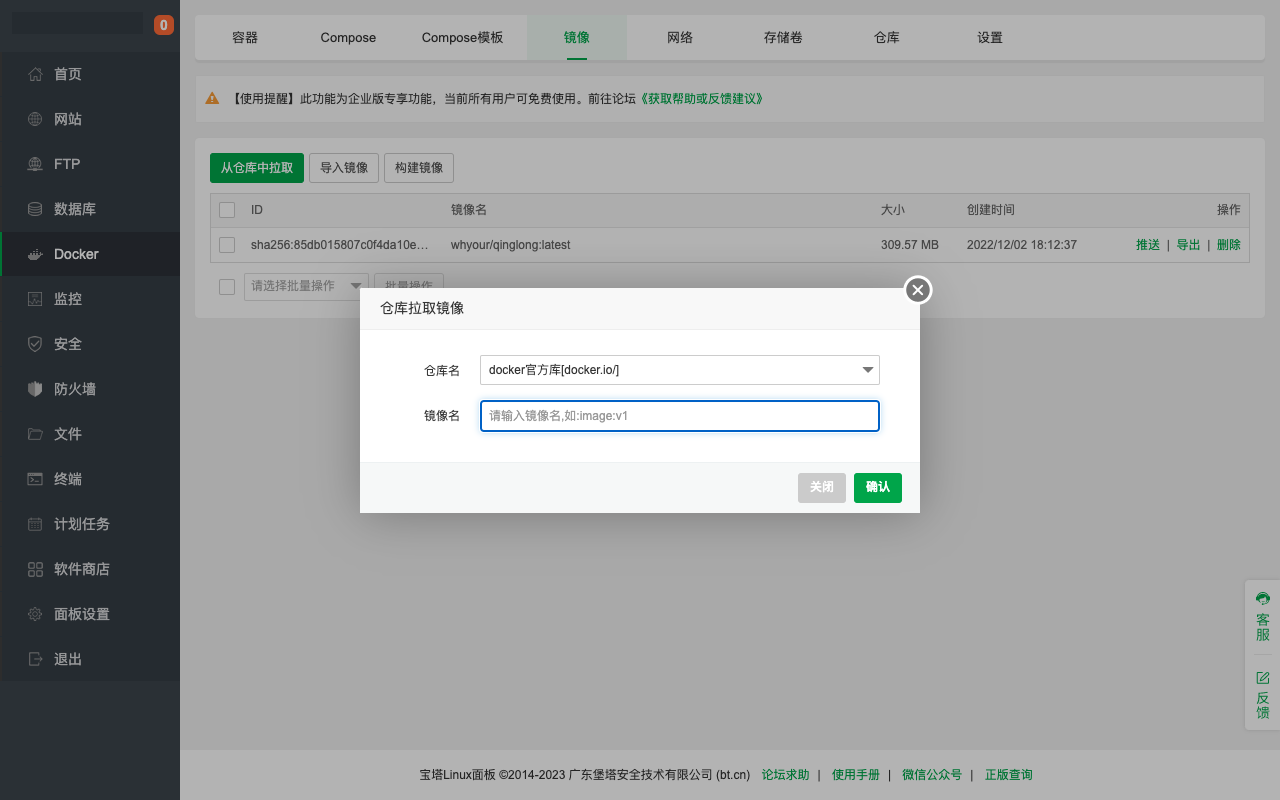
Task: Check the bottom batch operation checkbox
Action: click(226, 286)
